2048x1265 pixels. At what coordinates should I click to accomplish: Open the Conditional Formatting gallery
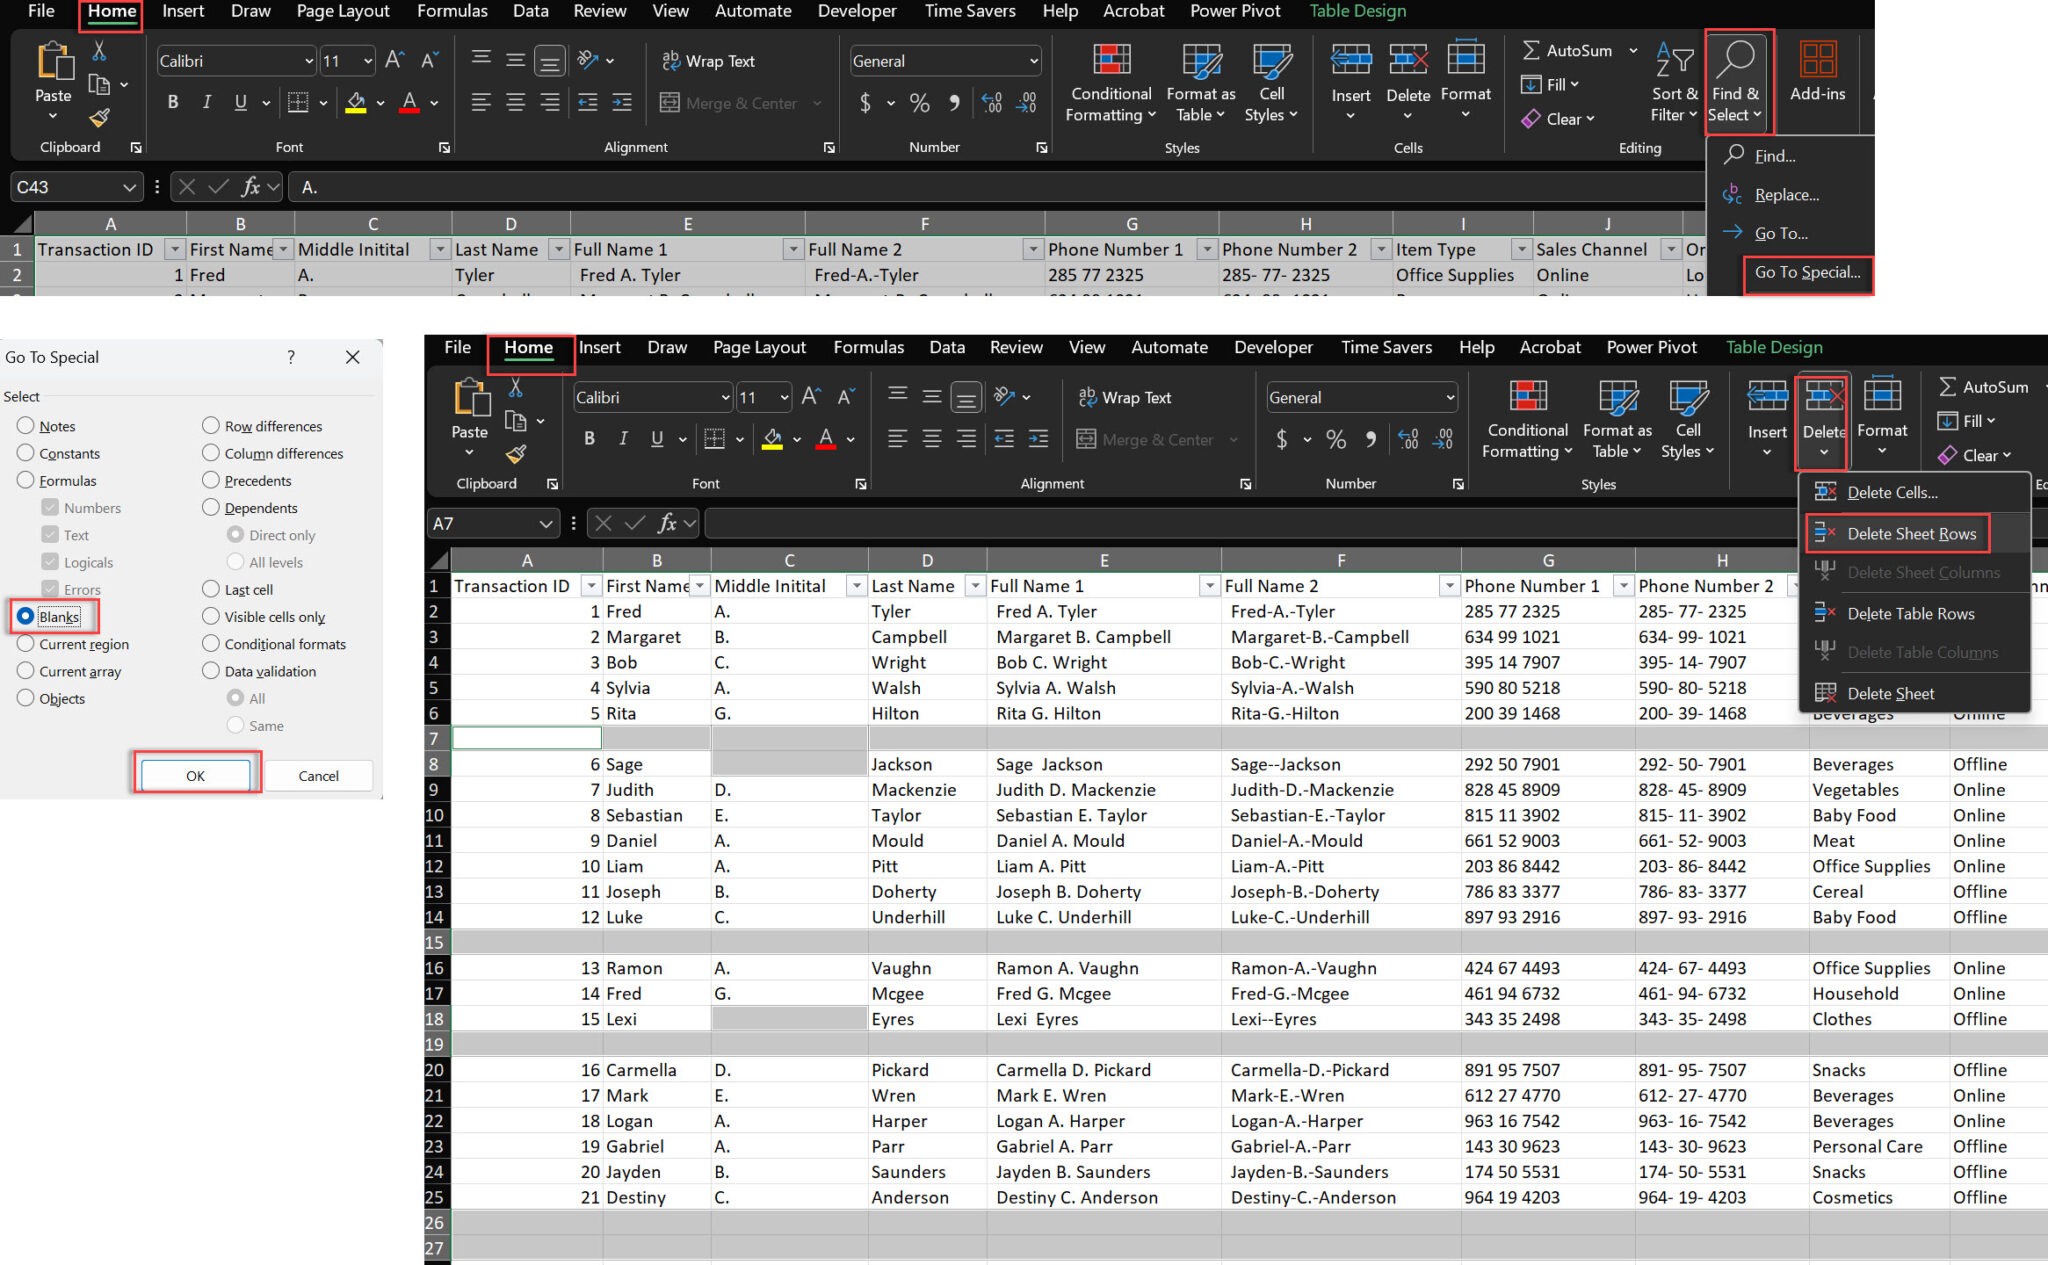[x=1109, y=83]
